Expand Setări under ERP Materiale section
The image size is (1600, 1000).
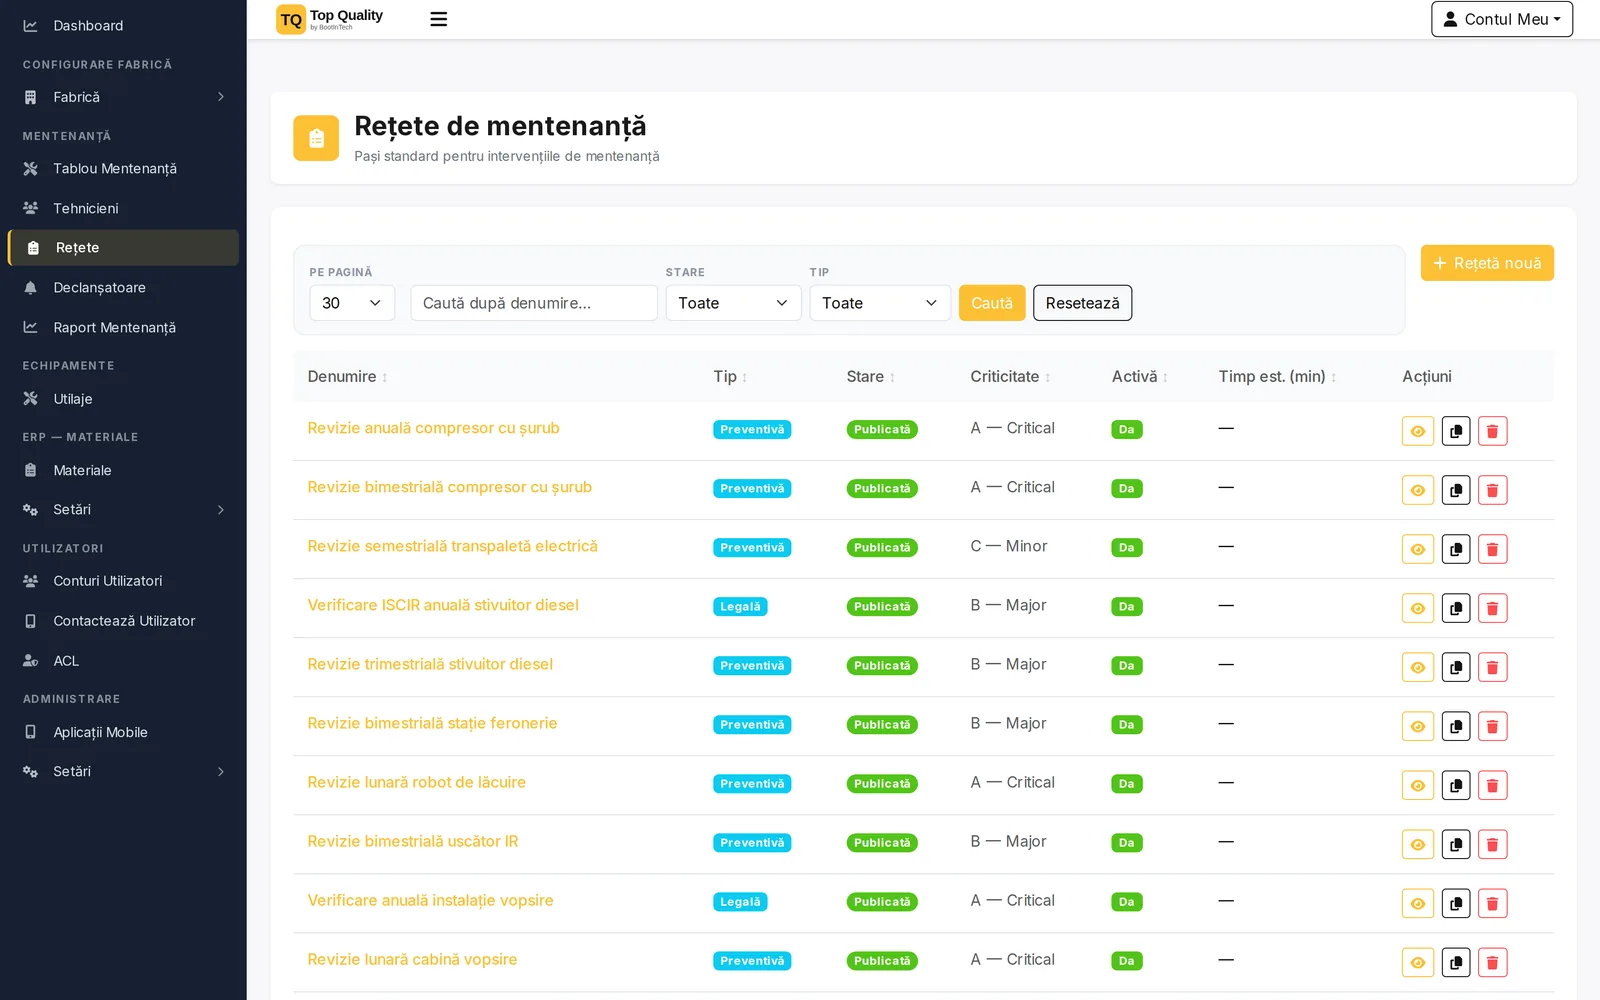coord(123,510)
